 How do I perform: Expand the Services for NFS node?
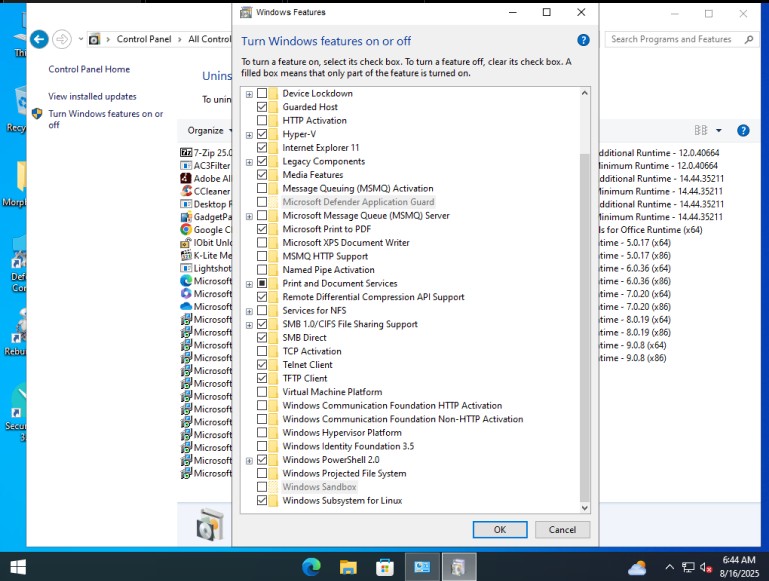(249, 311)
